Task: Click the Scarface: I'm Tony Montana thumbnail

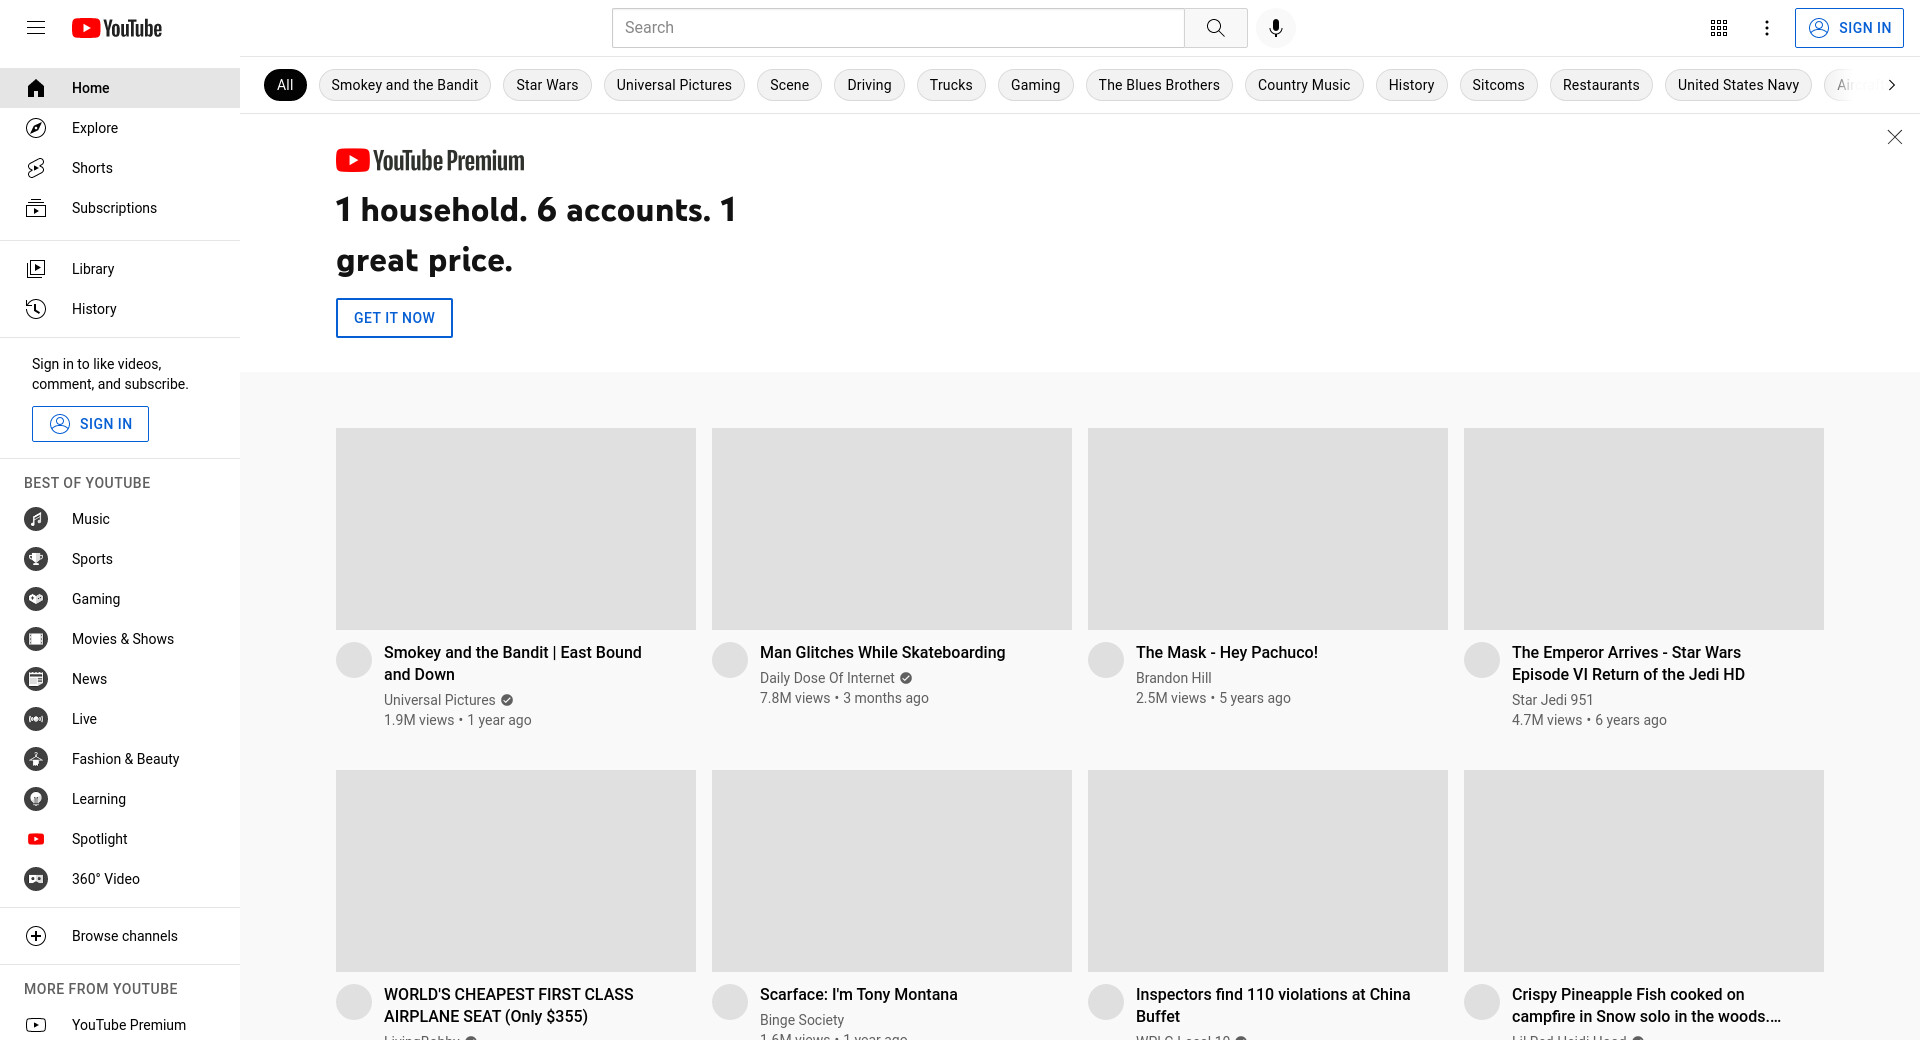Action: (x=892, y=871)
